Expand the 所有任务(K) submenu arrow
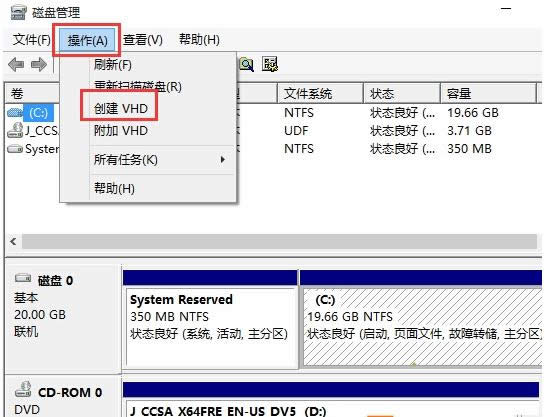The image size is (545, 417). pos(223,160)
